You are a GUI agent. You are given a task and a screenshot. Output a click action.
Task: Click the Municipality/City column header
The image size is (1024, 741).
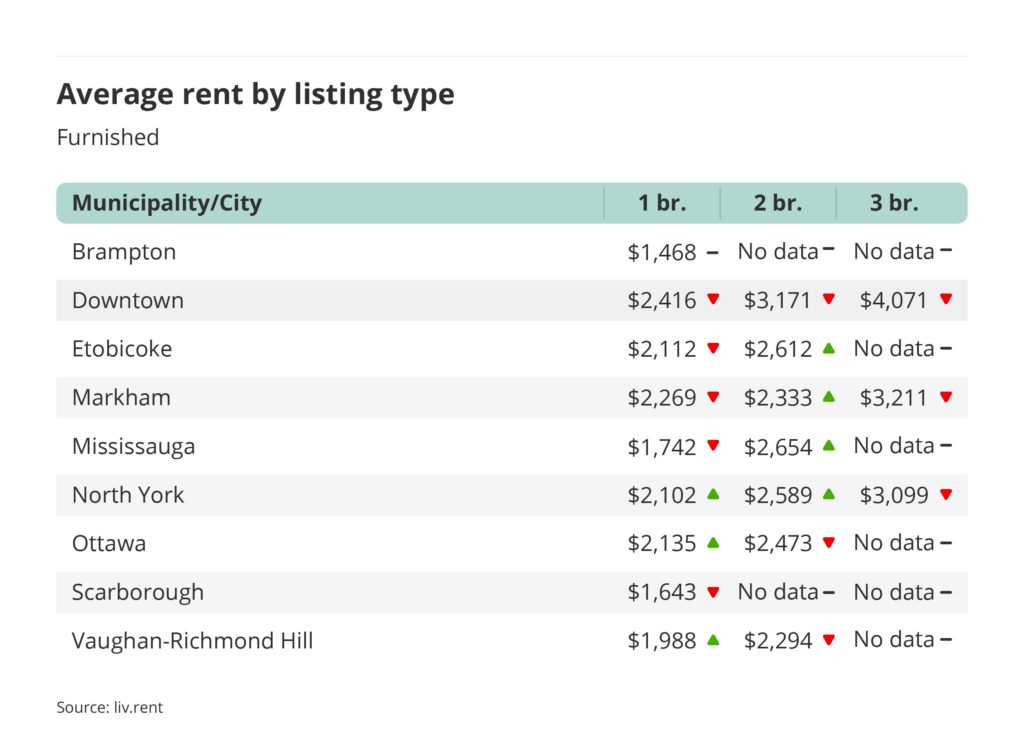(x=167, y=204)
